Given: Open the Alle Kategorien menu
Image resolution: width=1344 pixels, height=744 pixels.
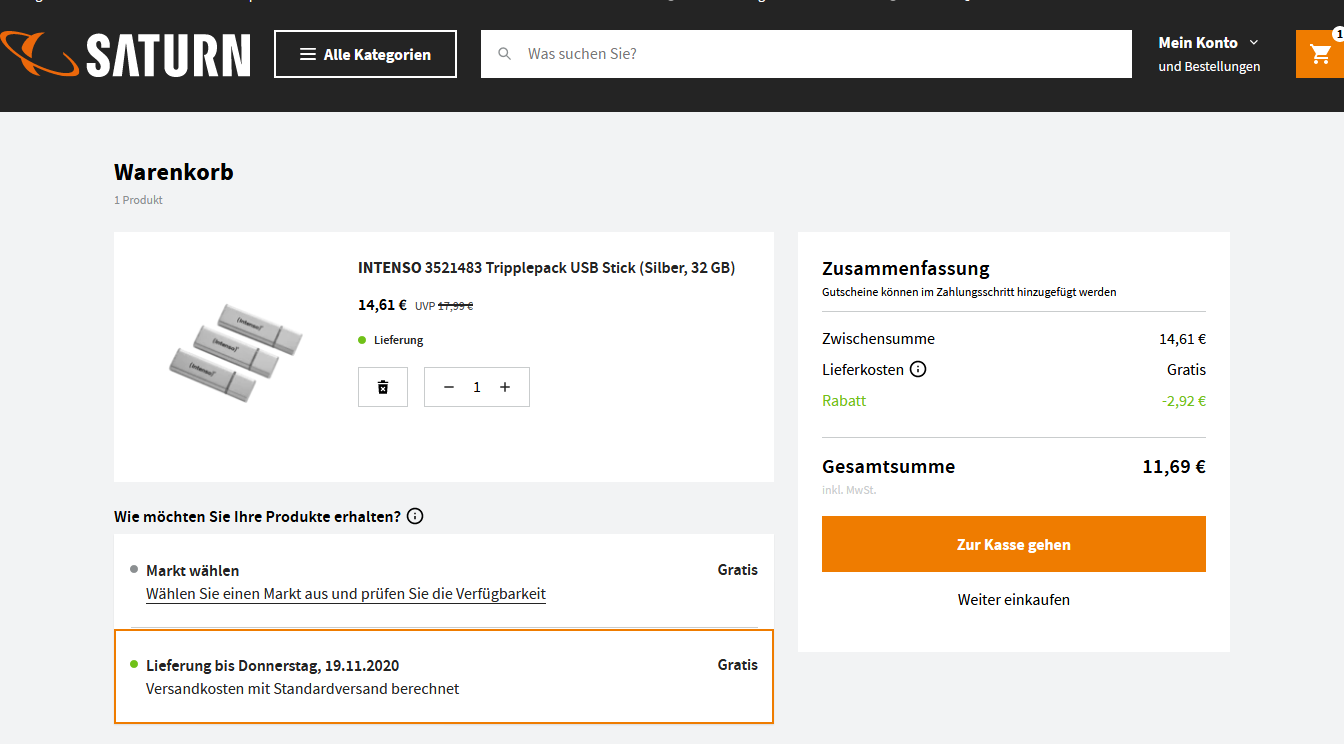Looking at the screenshot, I should 365,54.
